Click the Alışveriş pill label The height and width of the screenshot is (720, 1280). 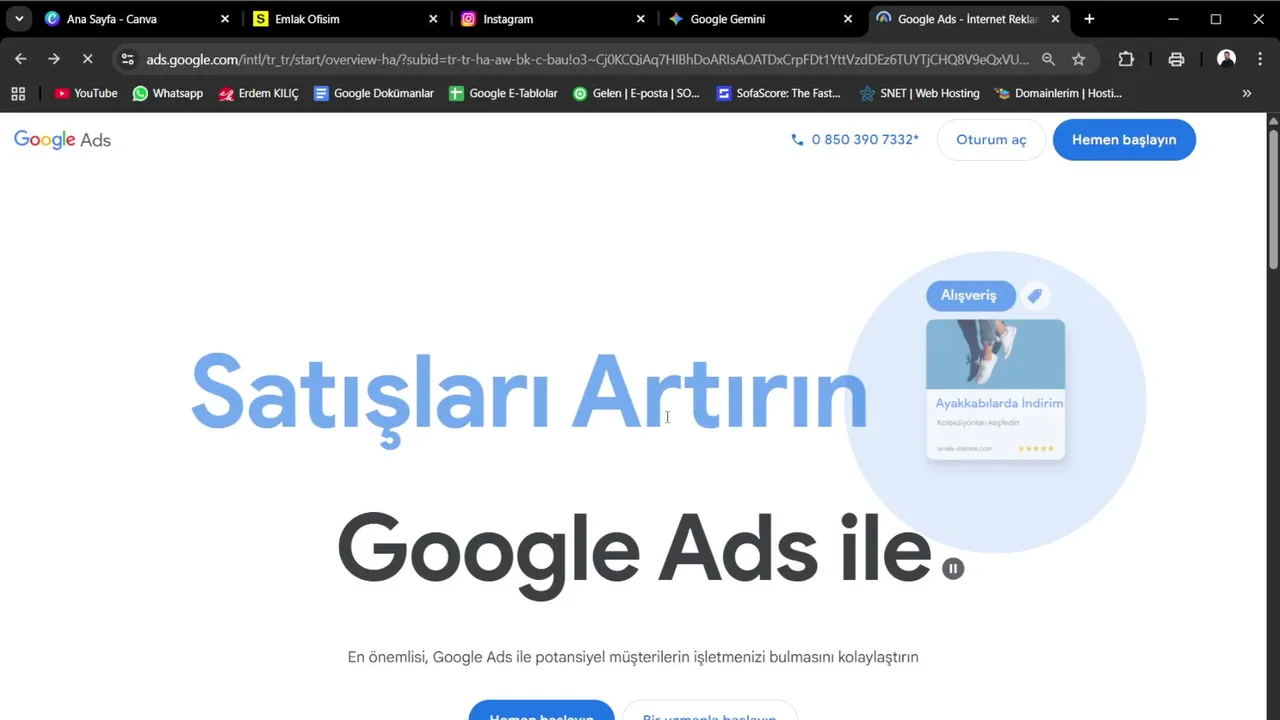pos(969,295)
